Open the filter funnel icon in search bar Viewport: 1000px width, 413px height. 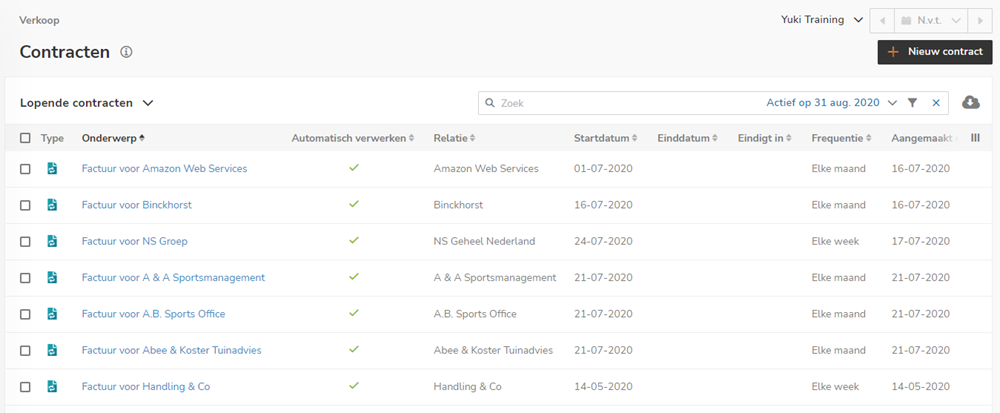coord(913,103)
